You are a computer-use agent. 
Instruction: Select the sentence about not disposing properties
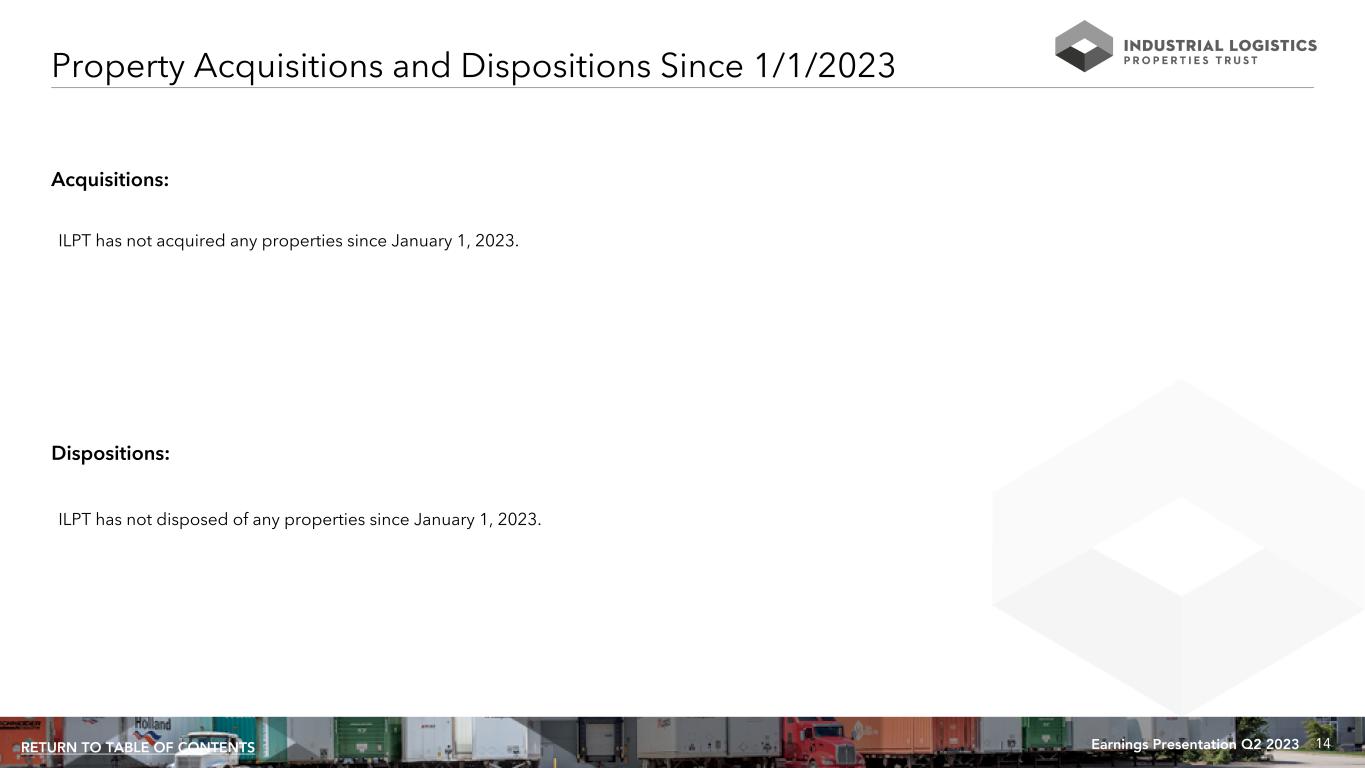pos(299,520)
